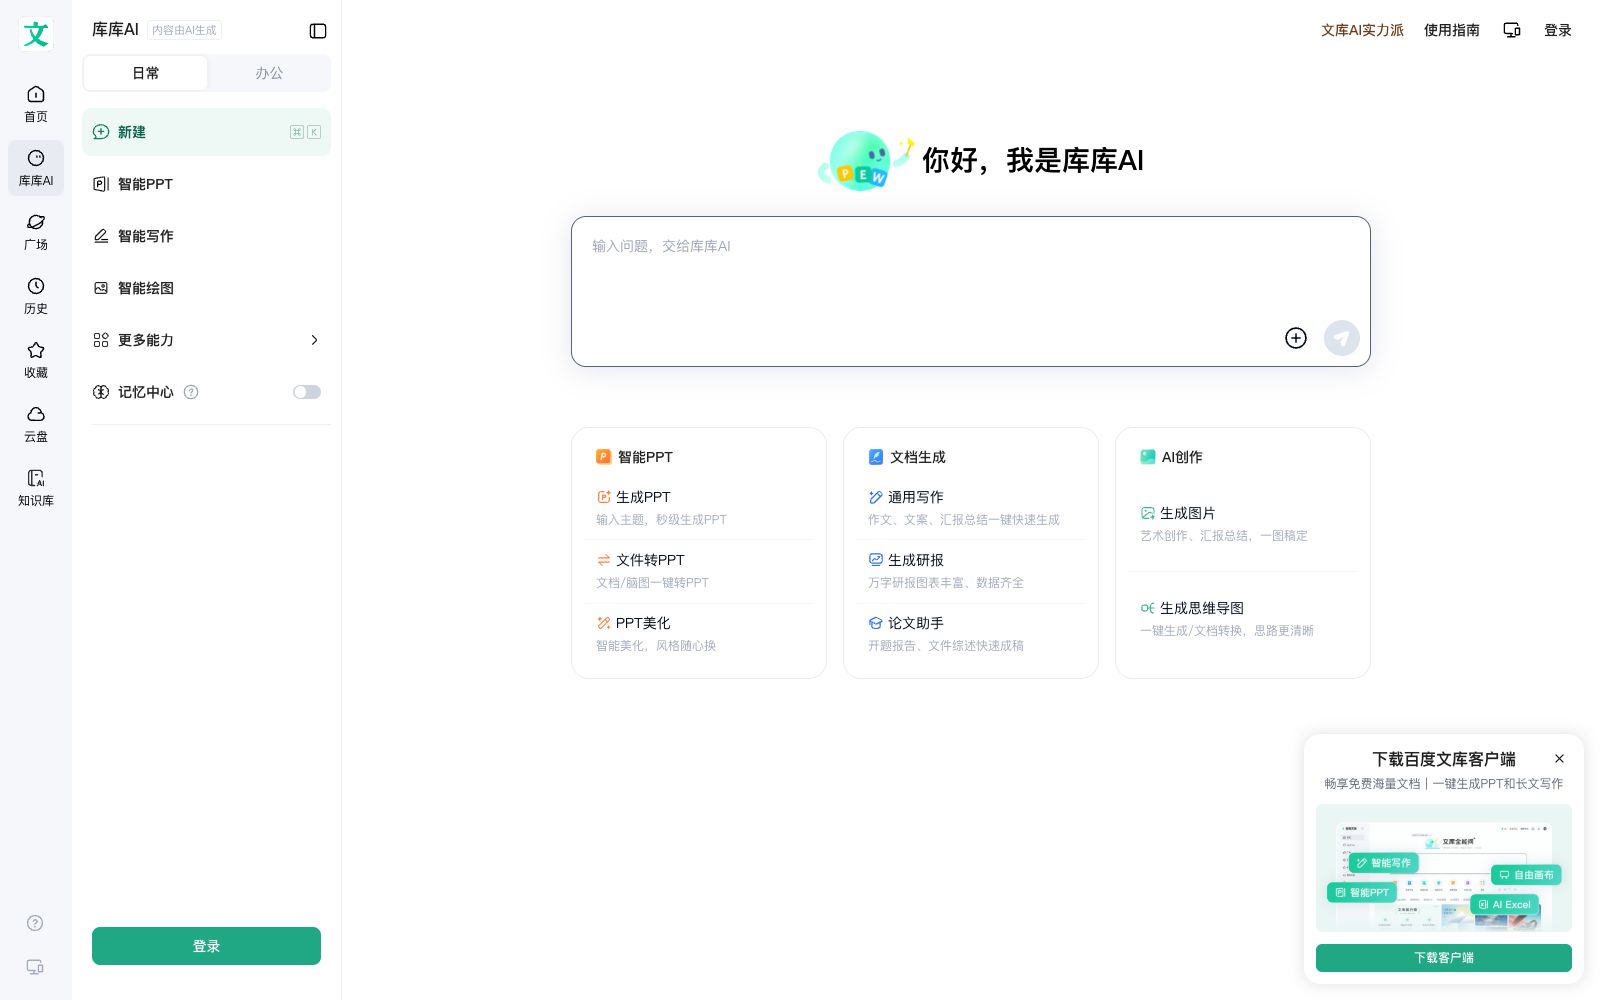Image resolution: width=1600 pixels, height=1000 pixels.
Task: Choose 通用写作 option
Action: click(971, 507)
